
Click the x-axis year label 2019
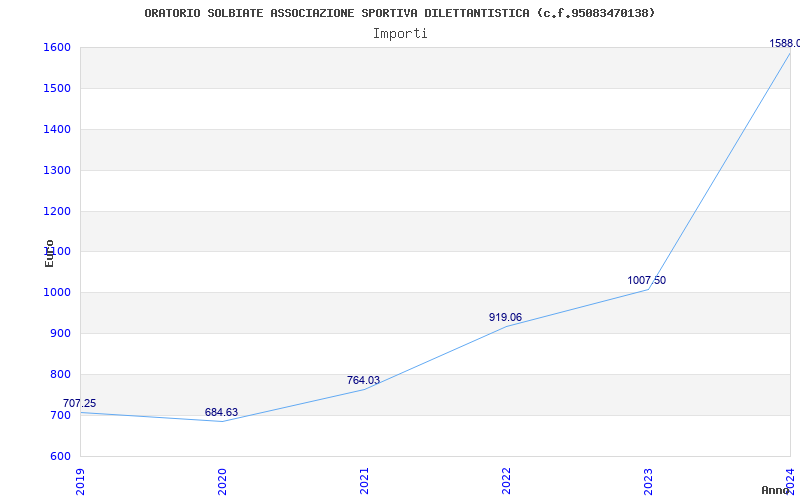(x=80, y=482)
